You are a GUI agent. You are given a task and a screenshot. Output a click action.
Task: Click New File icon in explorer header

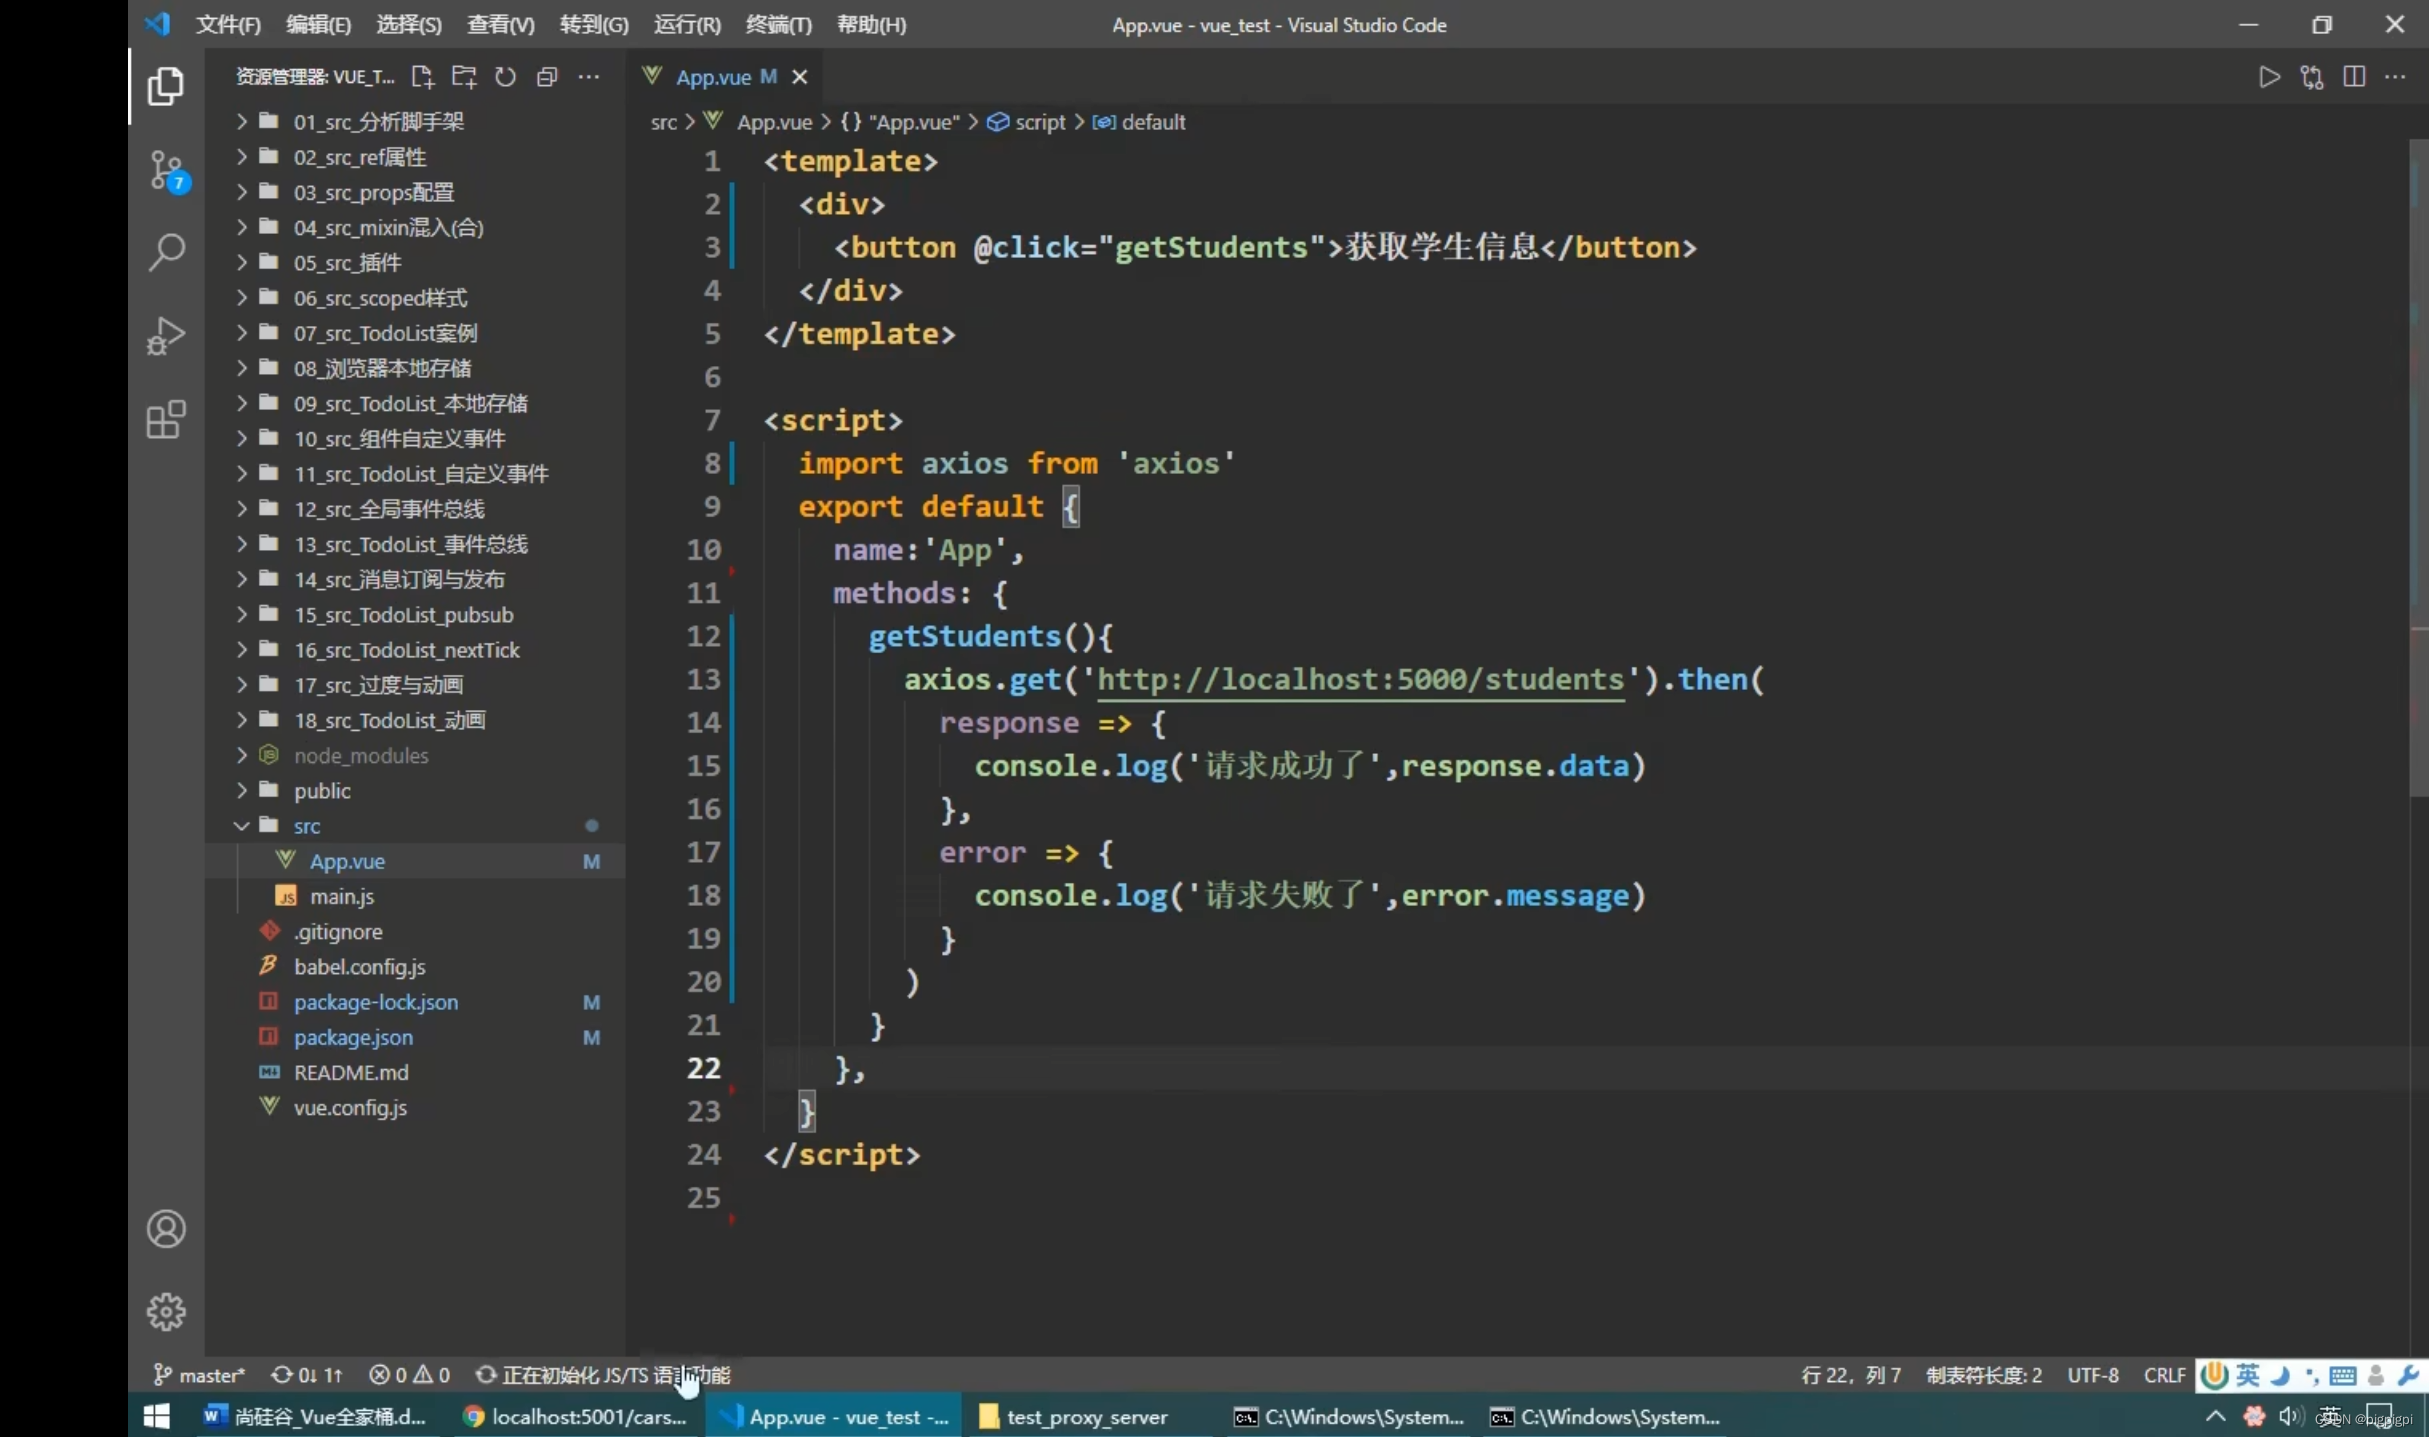(422, 77)
